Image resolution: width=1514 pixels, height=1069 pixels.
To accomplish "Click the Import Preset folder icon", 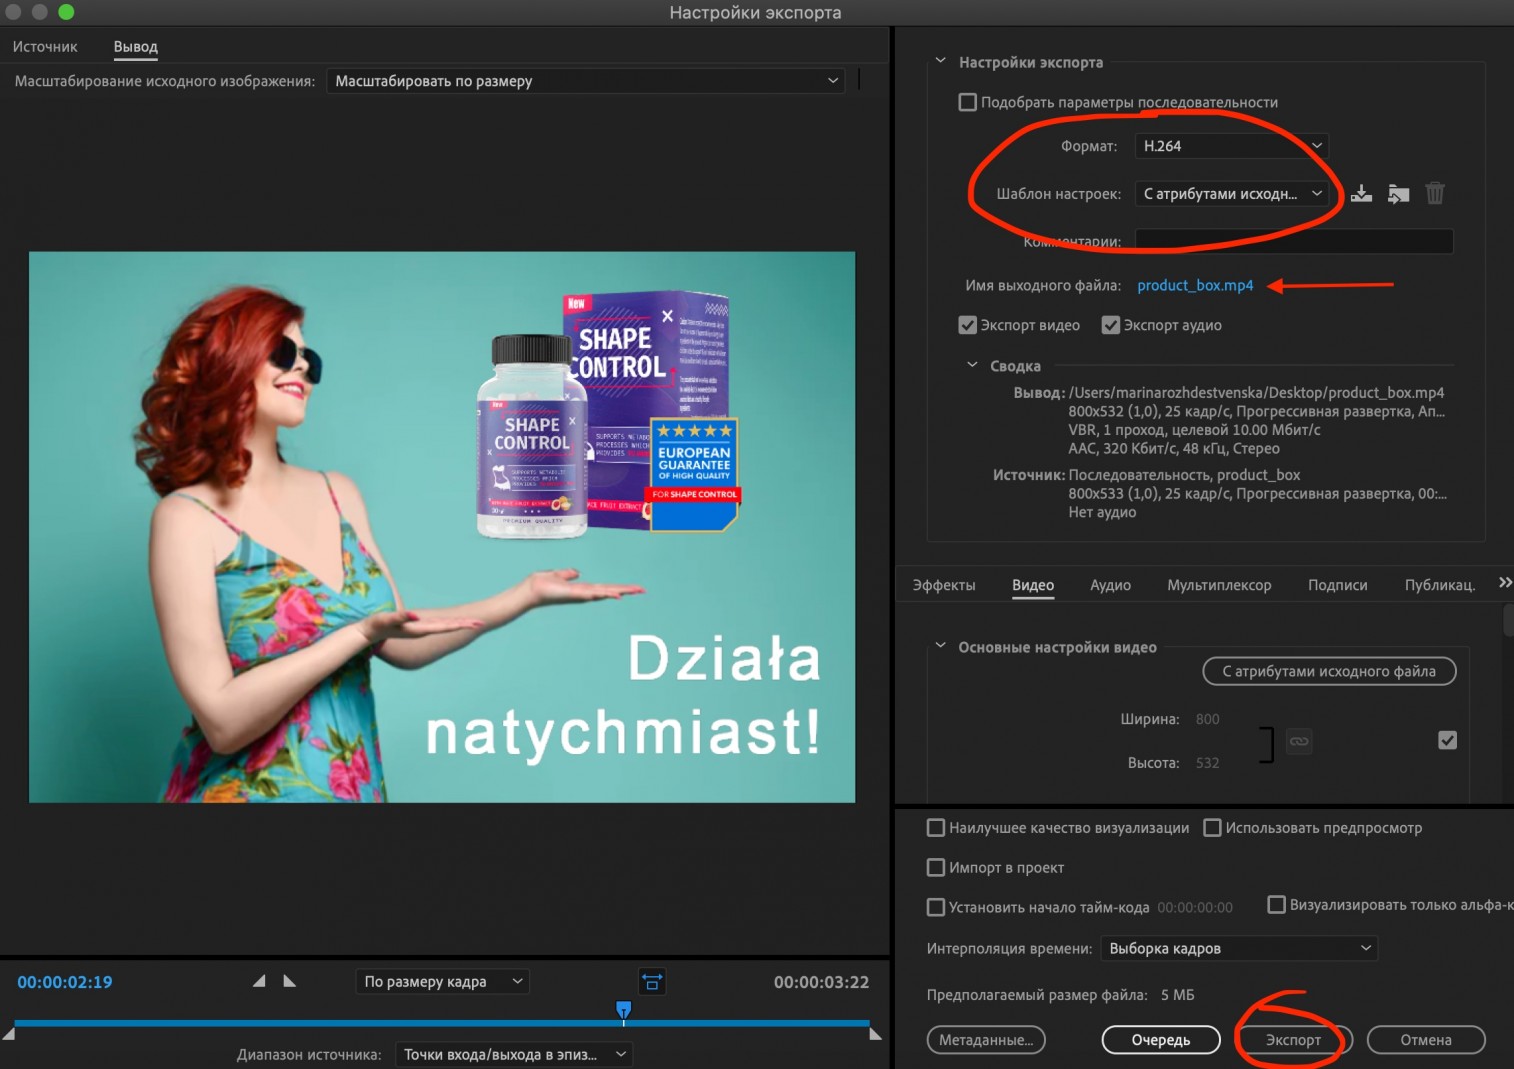I will 1398,194.
